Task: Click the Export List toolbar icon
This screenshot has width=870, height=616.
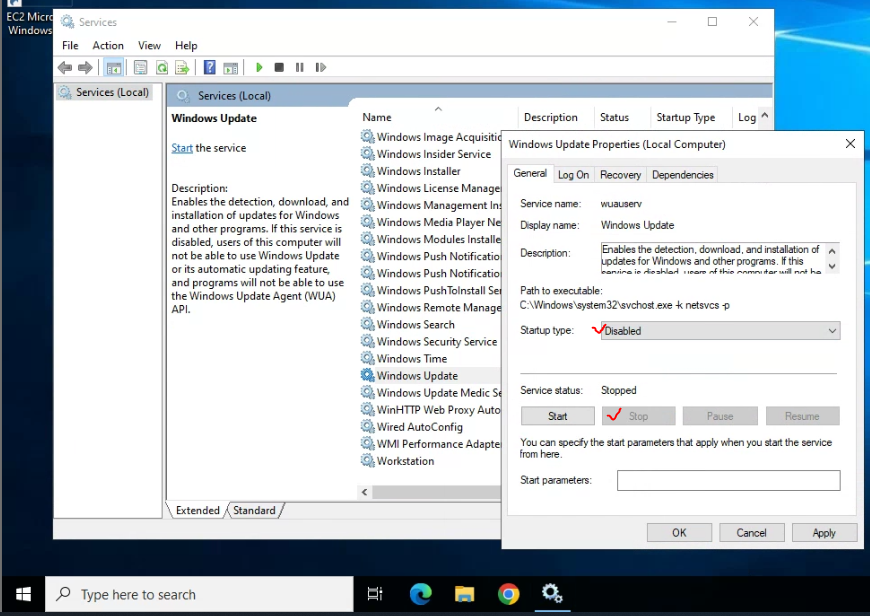Action: (182, 68)
